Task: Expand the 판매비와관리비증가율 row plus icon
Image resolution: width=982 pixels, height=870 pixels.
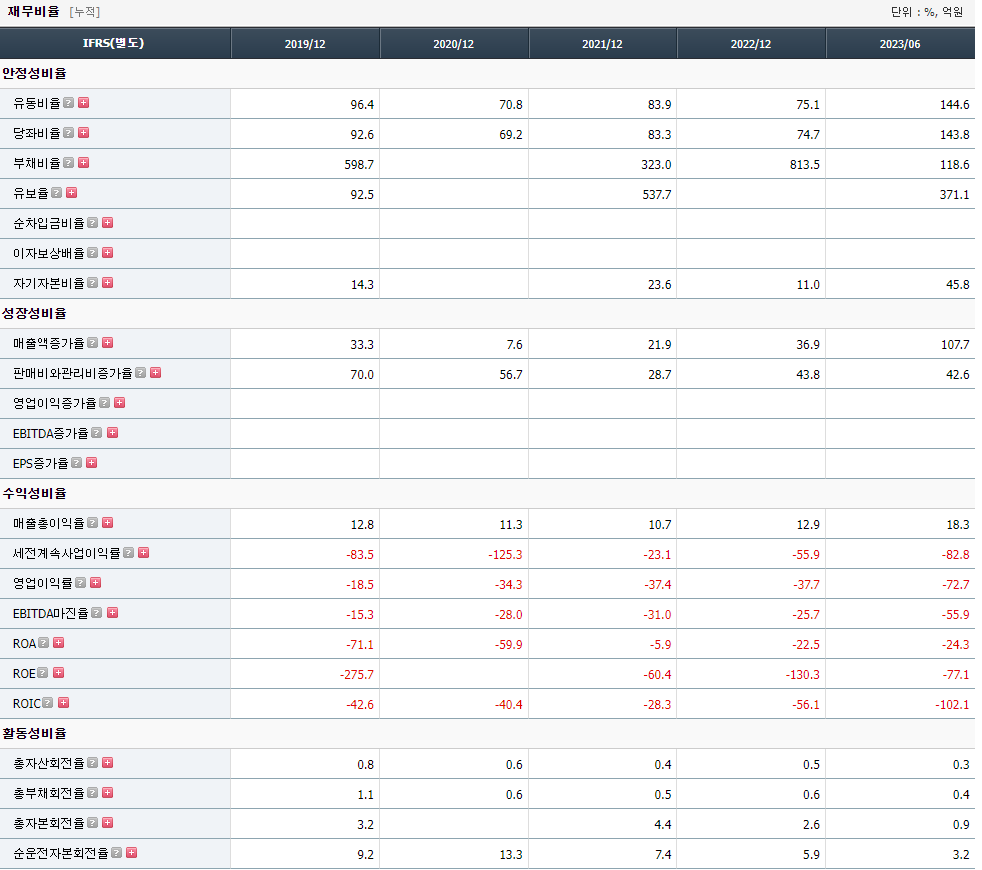Action: tap(156, 373)
